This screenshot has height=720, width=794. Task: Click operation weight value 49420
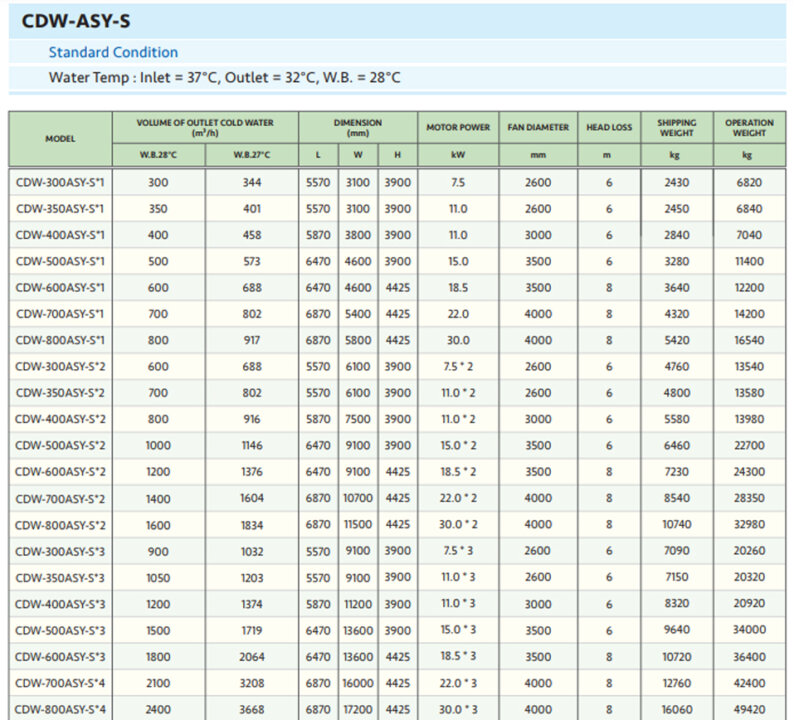click(x=748, y=709)
